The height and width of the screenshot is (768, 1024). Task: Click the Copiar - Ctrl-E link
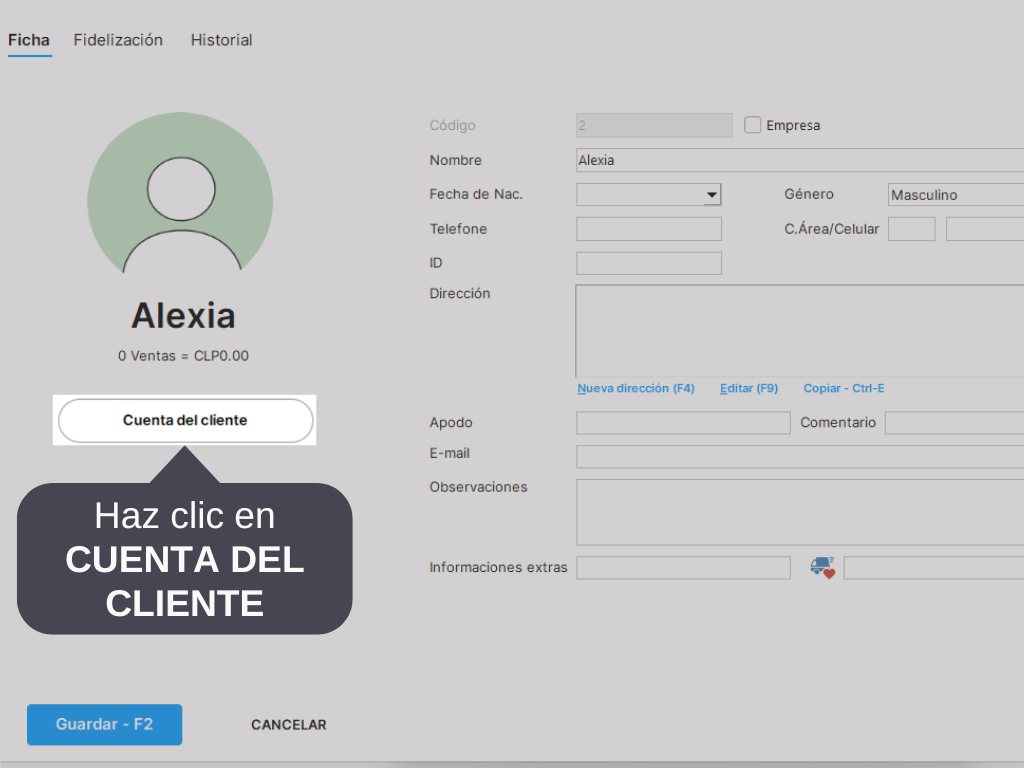point(844,389)
